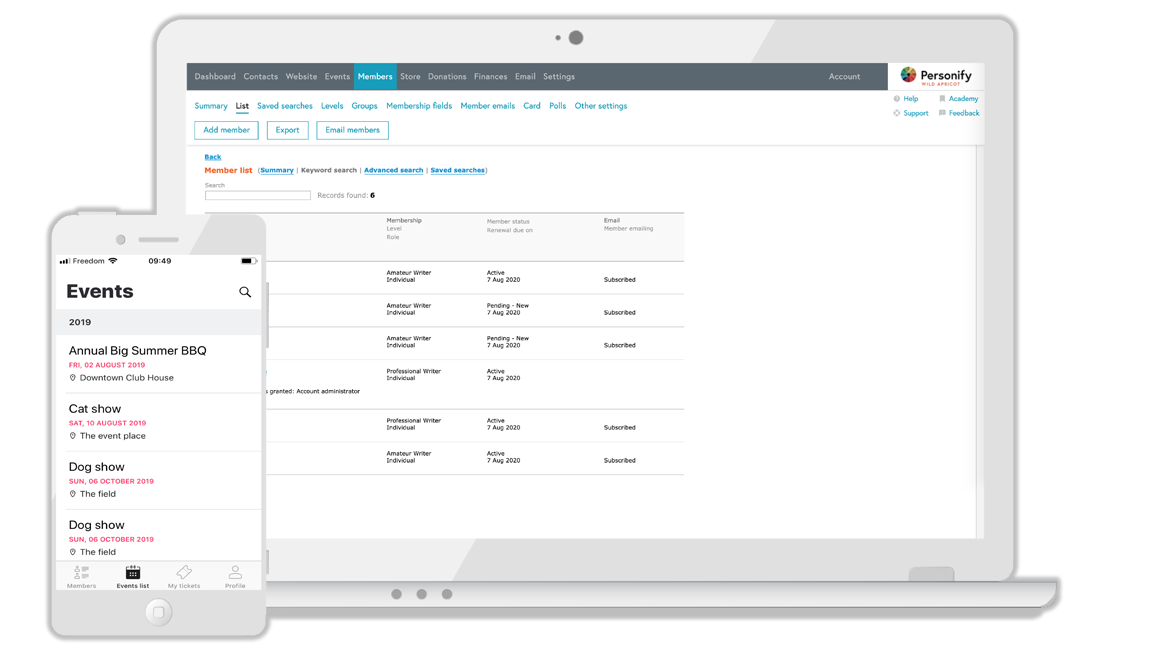
Task: Open the Annual Big Summer BBQ event
Action: pyautogui.click(x=138, y=350)
